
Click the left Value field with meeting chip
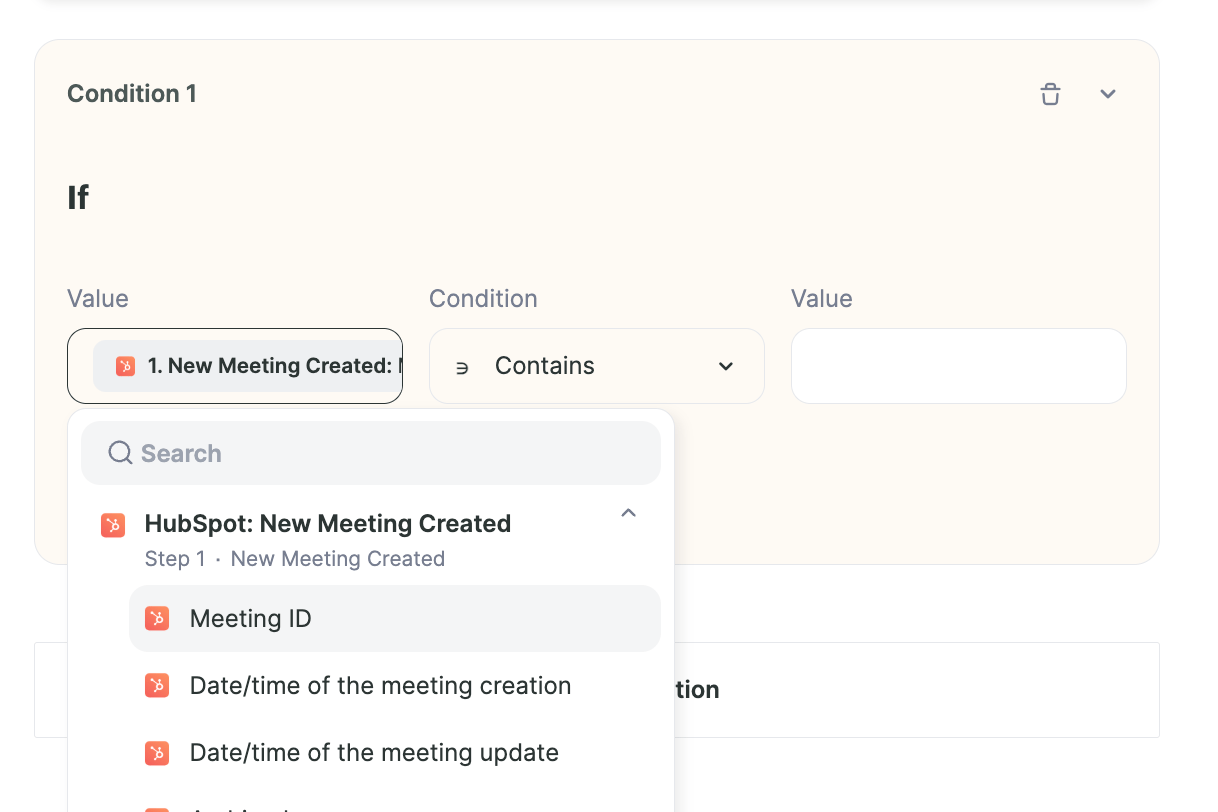[235, 366]
